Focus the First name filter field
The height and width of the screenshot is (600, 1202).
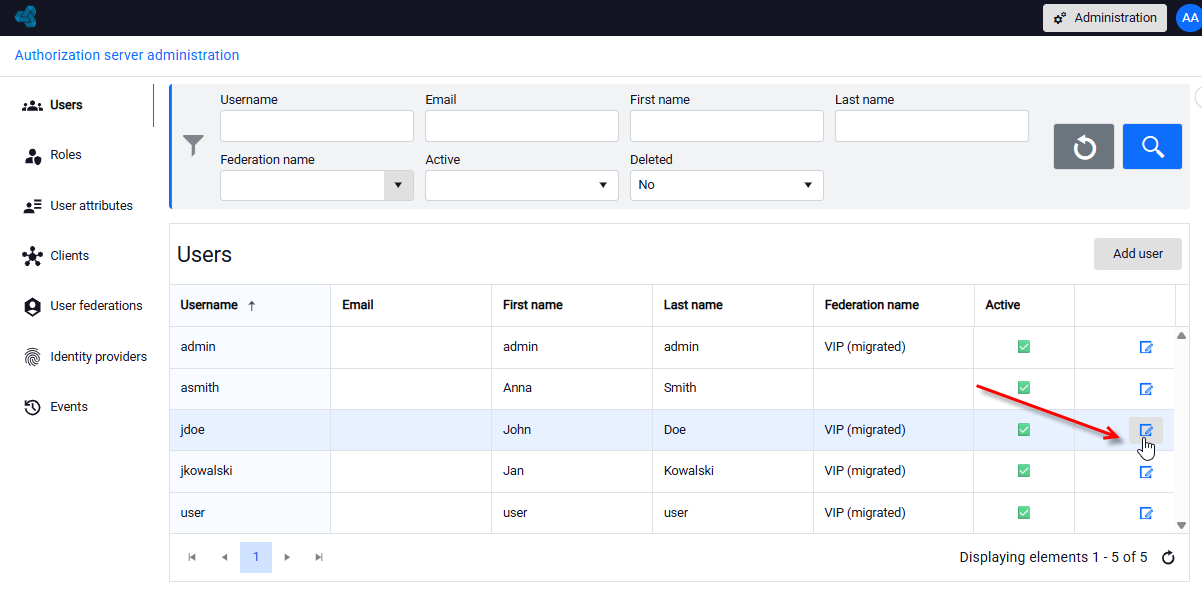coord(727,126)
